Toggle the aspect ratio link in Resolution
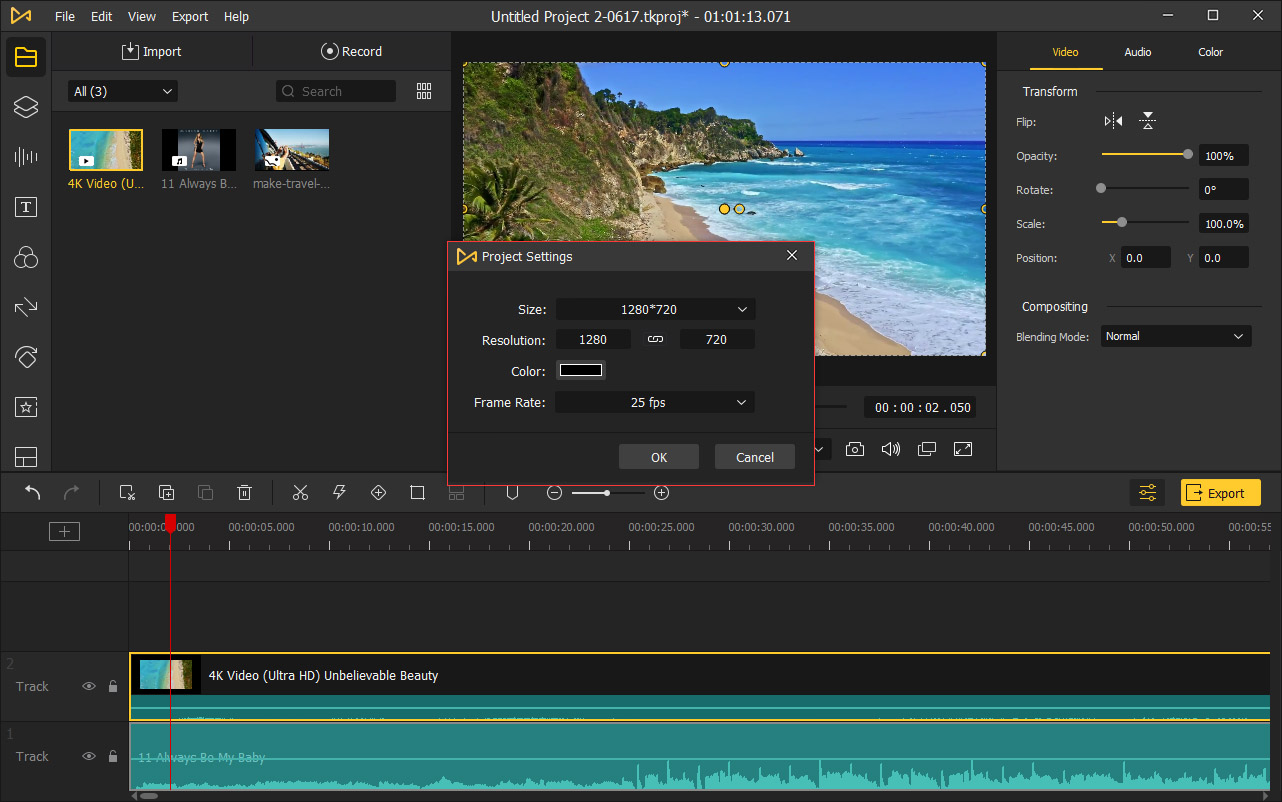Viewport: 1282px width, 802px height. coord(655,340)
